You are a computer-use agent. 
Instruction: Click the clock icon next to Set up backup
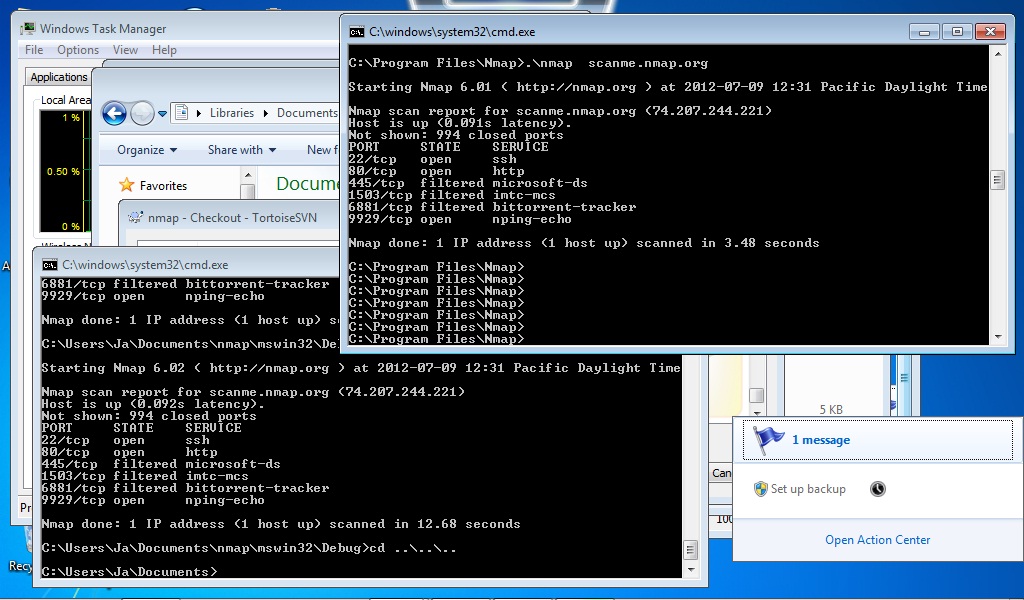[878, 488]
